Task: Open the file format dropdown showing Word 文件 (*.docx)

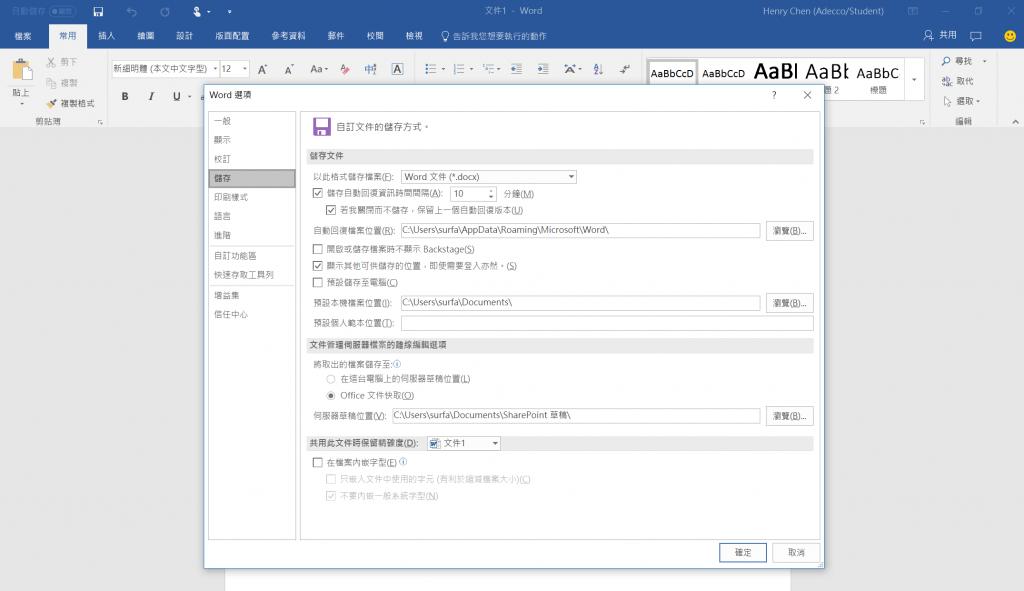Action: (571, 176)
